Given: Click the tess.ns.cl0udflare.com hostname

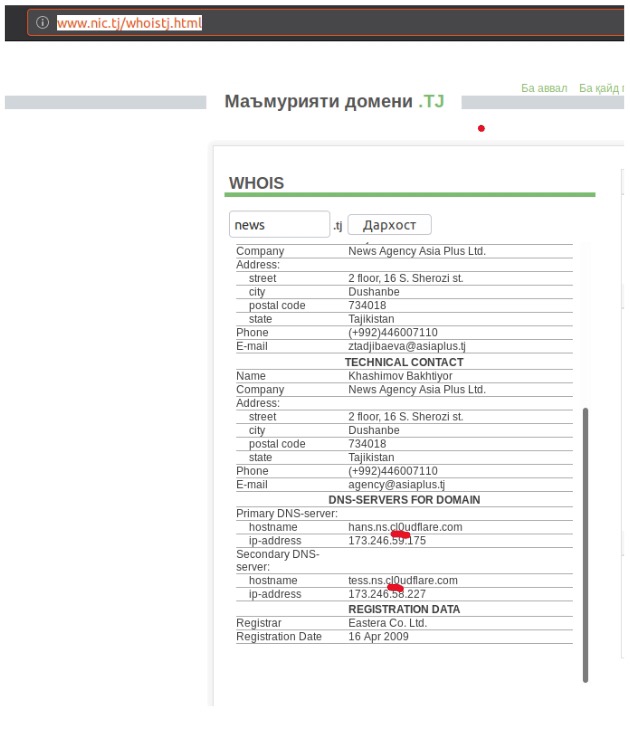Looking at the screenshot, I should pyautogui.click(x=402, y=580).
